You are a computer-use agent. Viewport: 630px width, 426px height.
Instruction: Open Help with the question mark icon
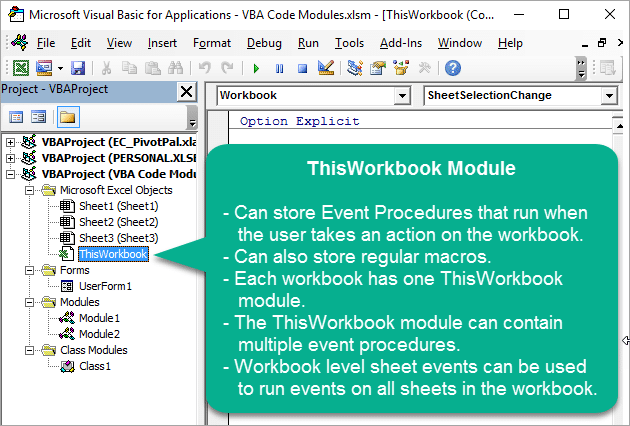coord(453,68)
